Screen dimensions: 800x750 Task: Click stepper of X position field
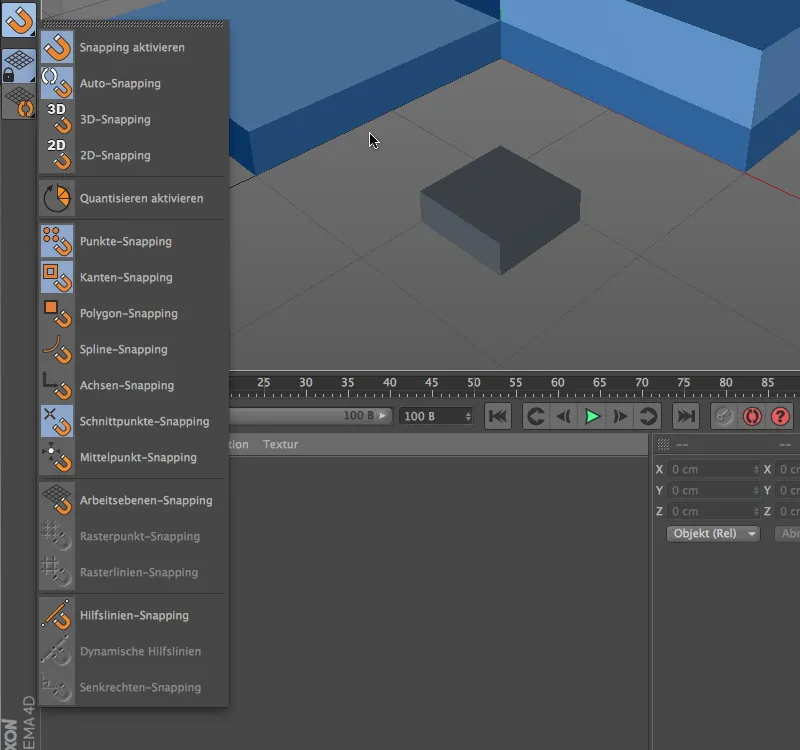click(756, 469)
